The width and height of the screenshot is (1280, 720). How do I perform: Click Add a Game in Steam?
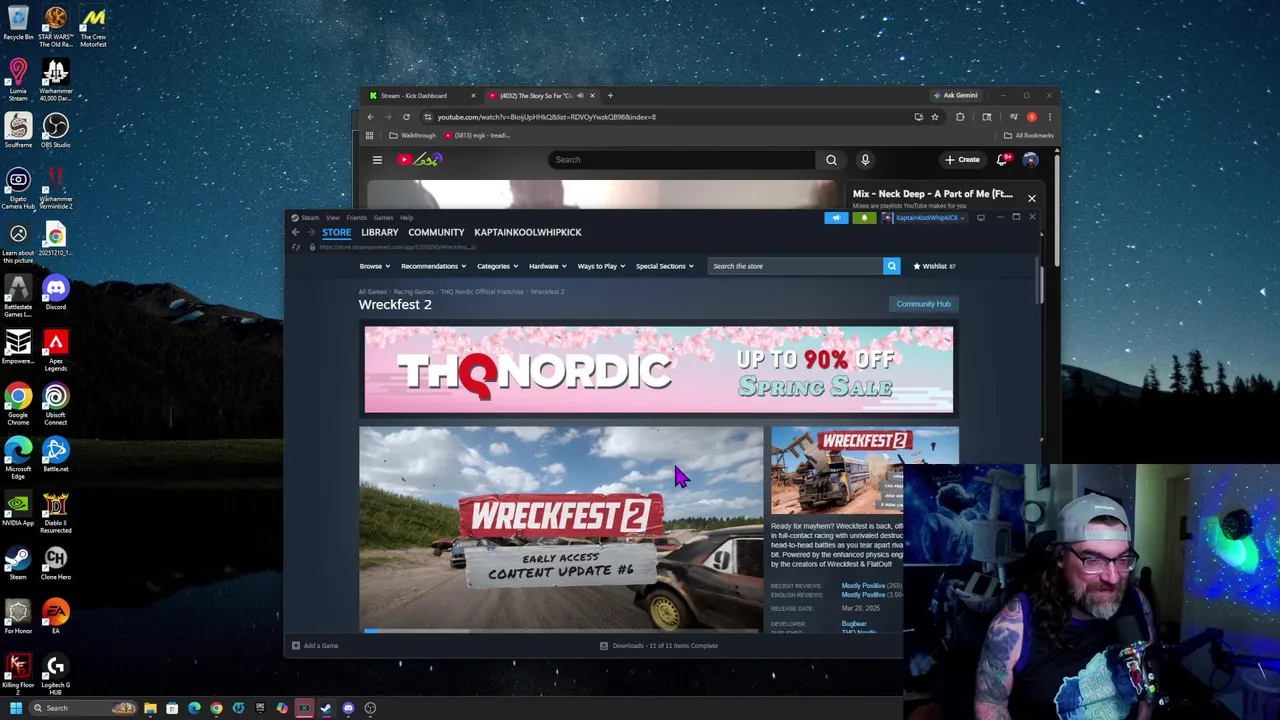point(315,646)
